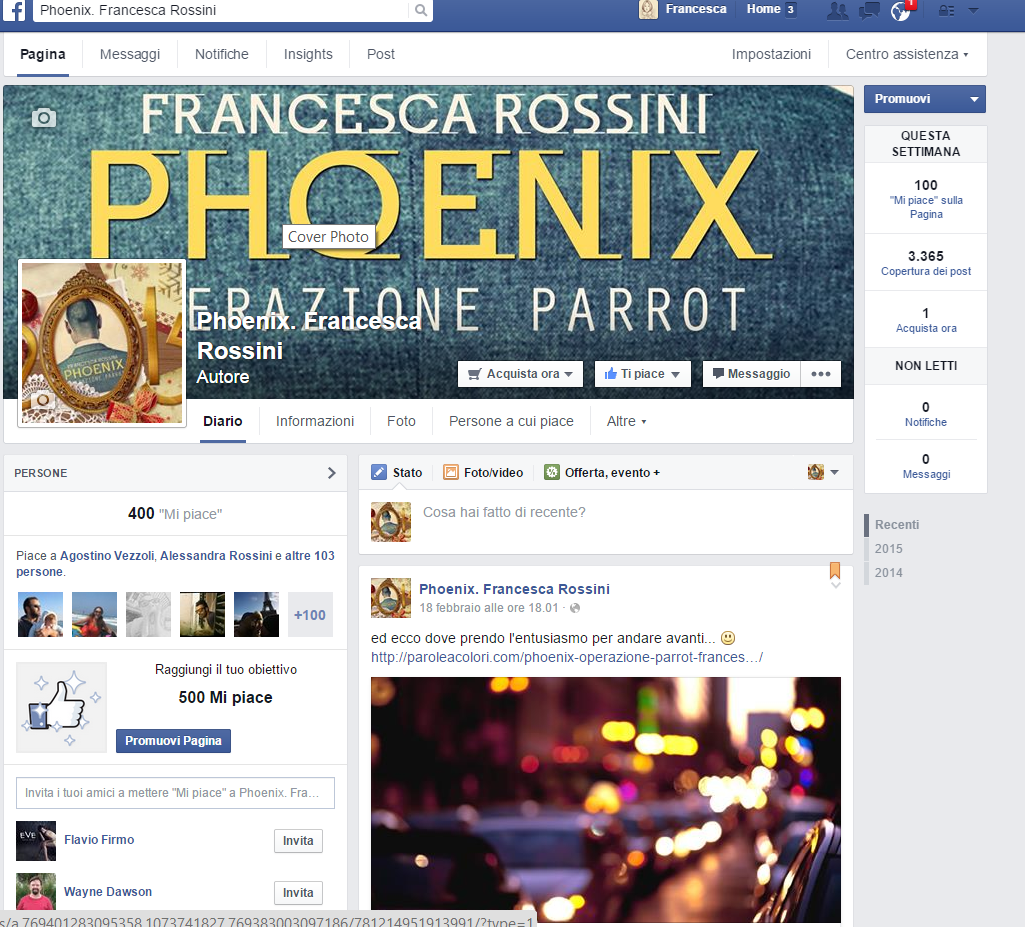1025x927 pixels.
Task: Open Impostazioni settings
Action: click(x=771, y=54)
